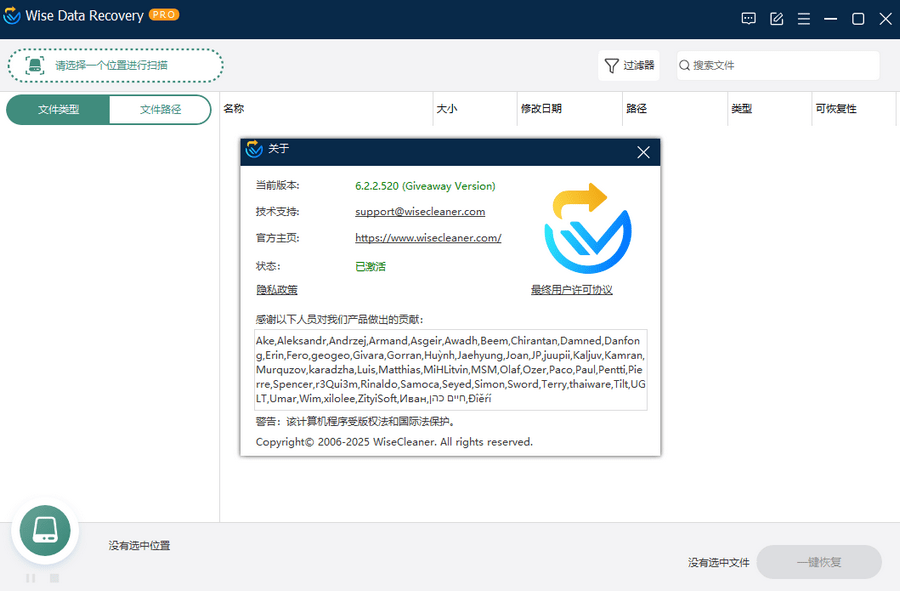Open the 隐私政策 privacy policy link
The width and height of the screenshot is (900, 591).
(x=277, y=290)
